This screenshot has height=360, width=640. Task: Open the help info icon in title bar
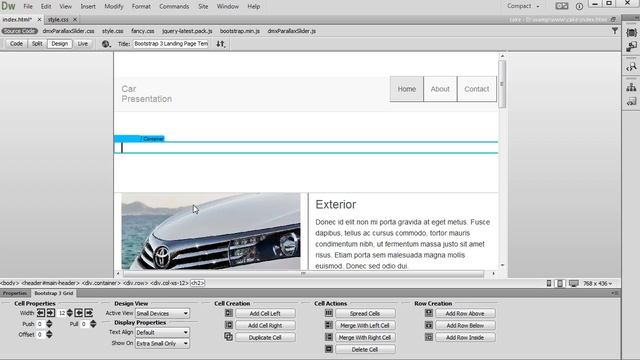(579, 6)
